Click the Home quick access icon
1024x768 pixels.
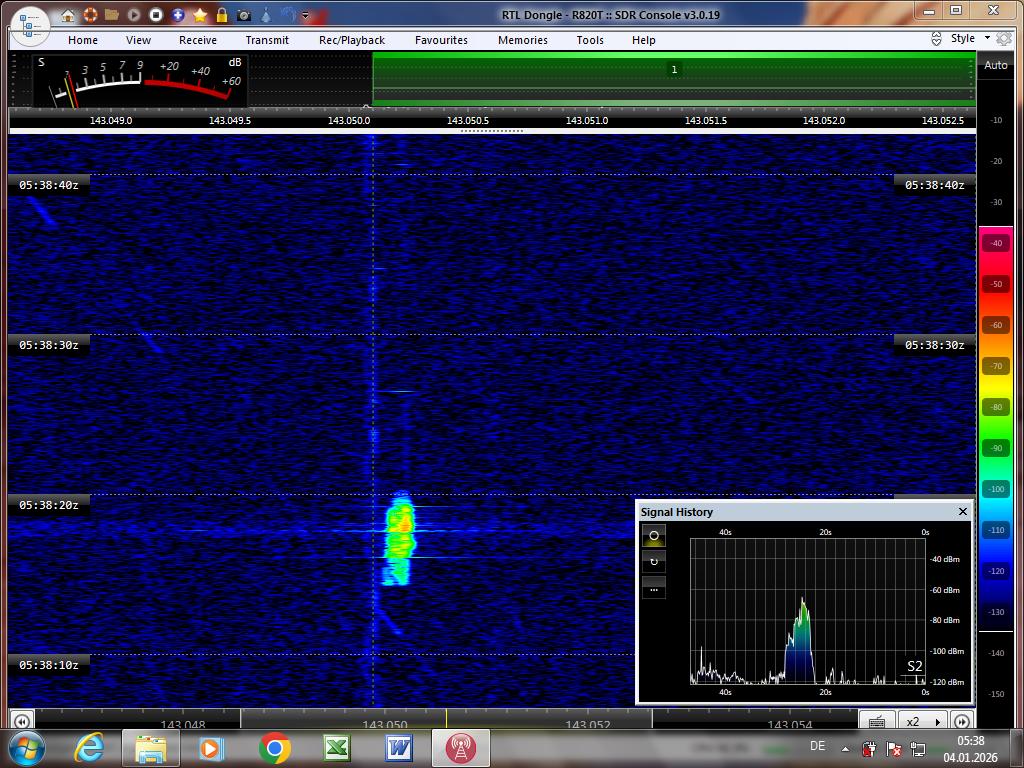pos(68,15)
